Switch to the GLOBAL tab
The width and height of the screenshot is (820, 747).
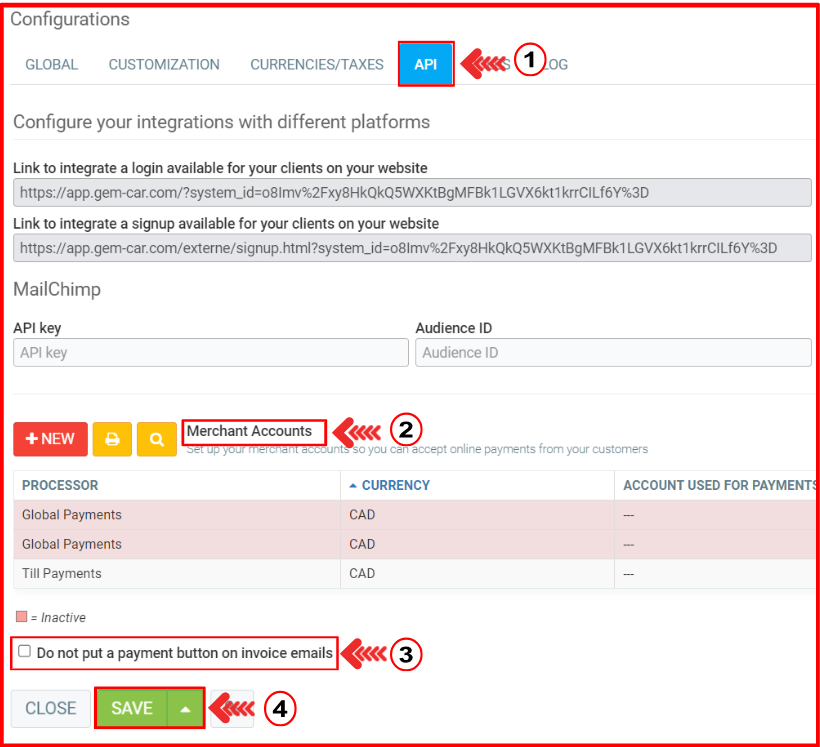(51, 64)
